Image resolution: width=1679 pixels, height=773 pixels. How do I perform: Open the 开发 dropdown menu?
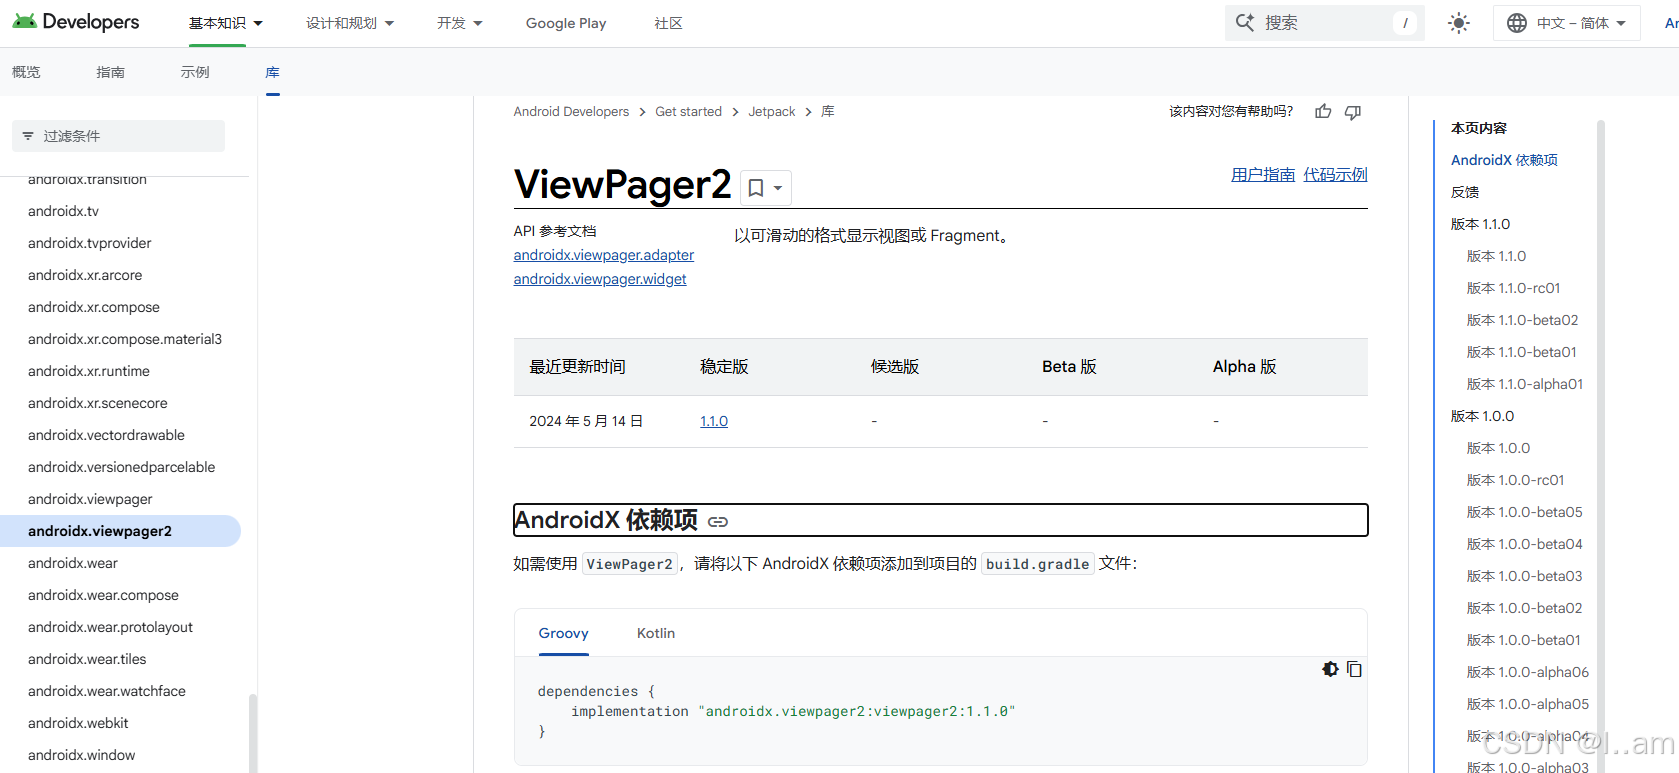pyautogui.click(x=460, y=23)
